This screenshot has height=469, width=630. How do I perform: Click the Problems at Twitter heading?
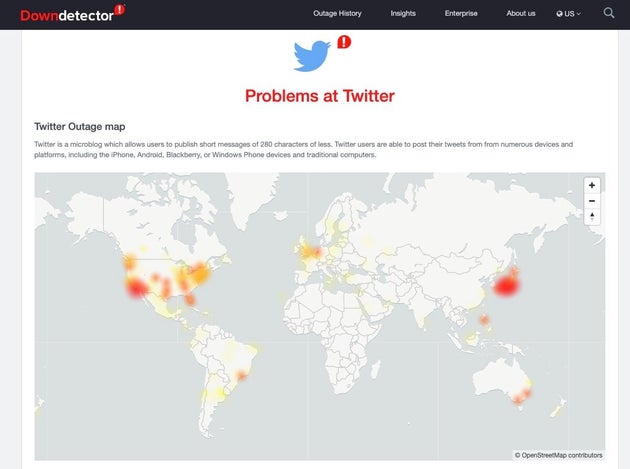tap(320, 96)
